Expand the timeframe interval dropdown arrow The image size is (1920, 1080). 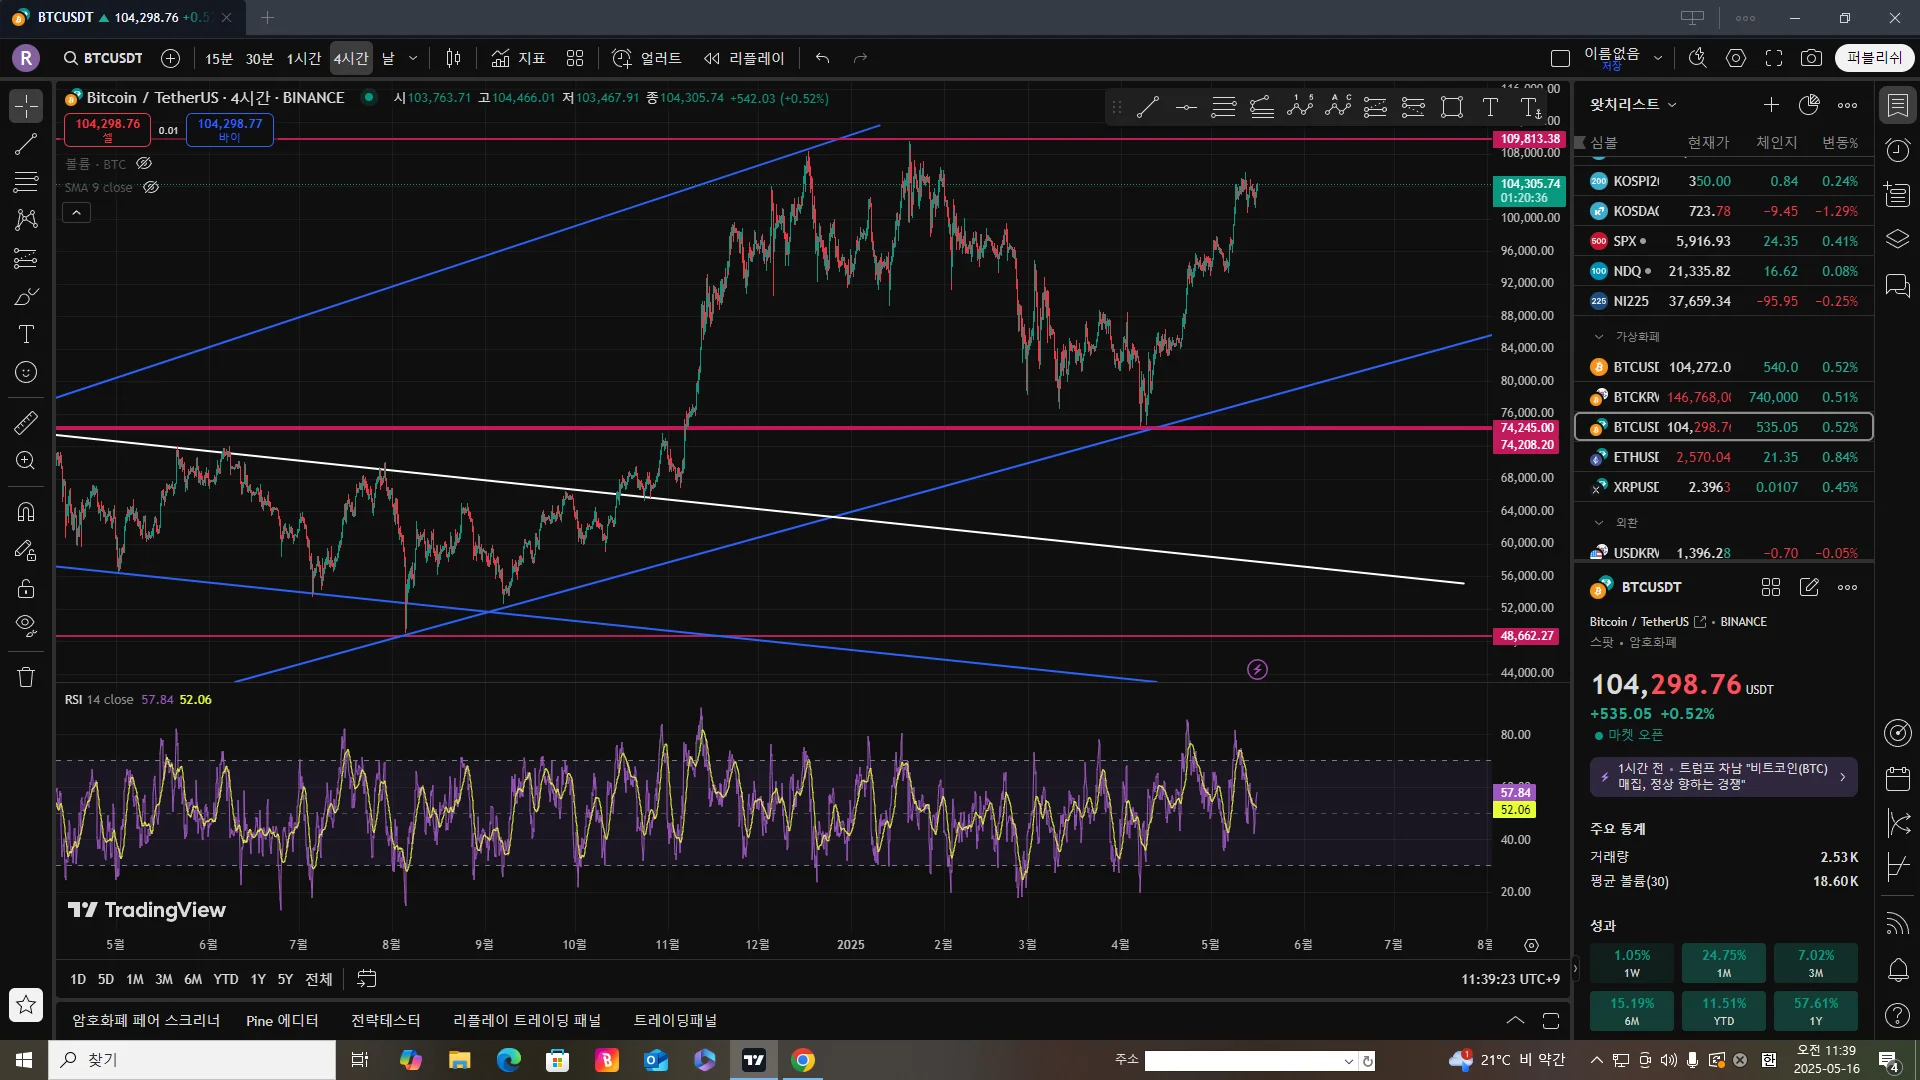pyautogui.click(x=413, y=58)
